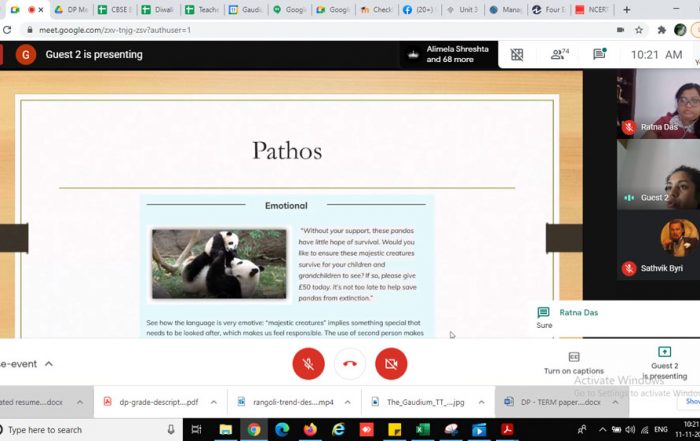700x441 pixels.
Task: Click the panda image in the slide
Action: [x=219, y=264]
